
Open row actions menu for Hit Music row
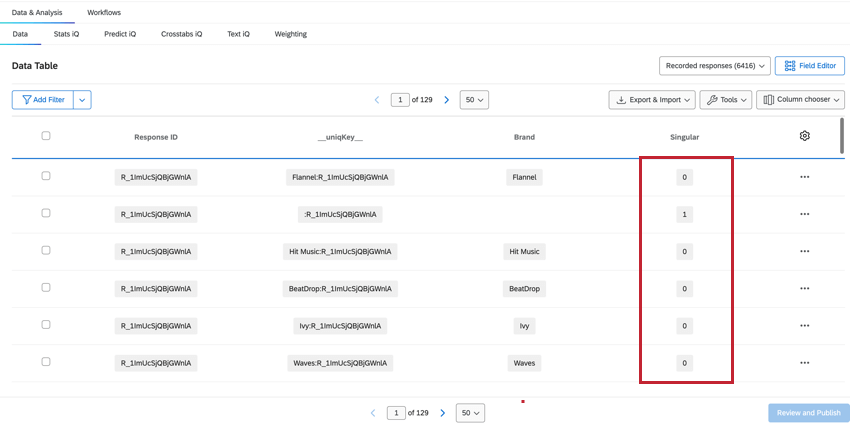click(x=804, y=252)
